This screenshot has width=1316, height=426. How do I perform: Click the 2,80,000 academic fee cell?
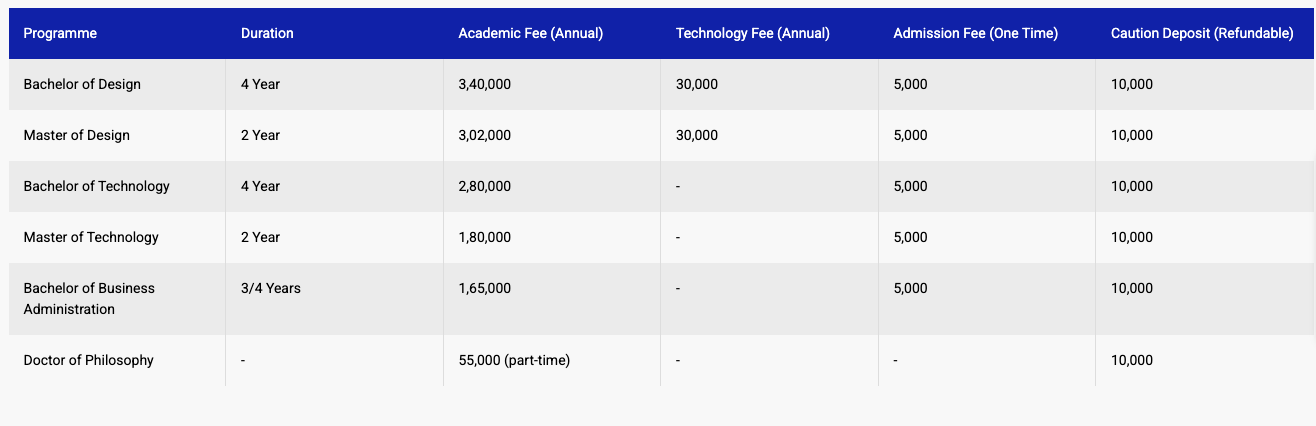484,186
